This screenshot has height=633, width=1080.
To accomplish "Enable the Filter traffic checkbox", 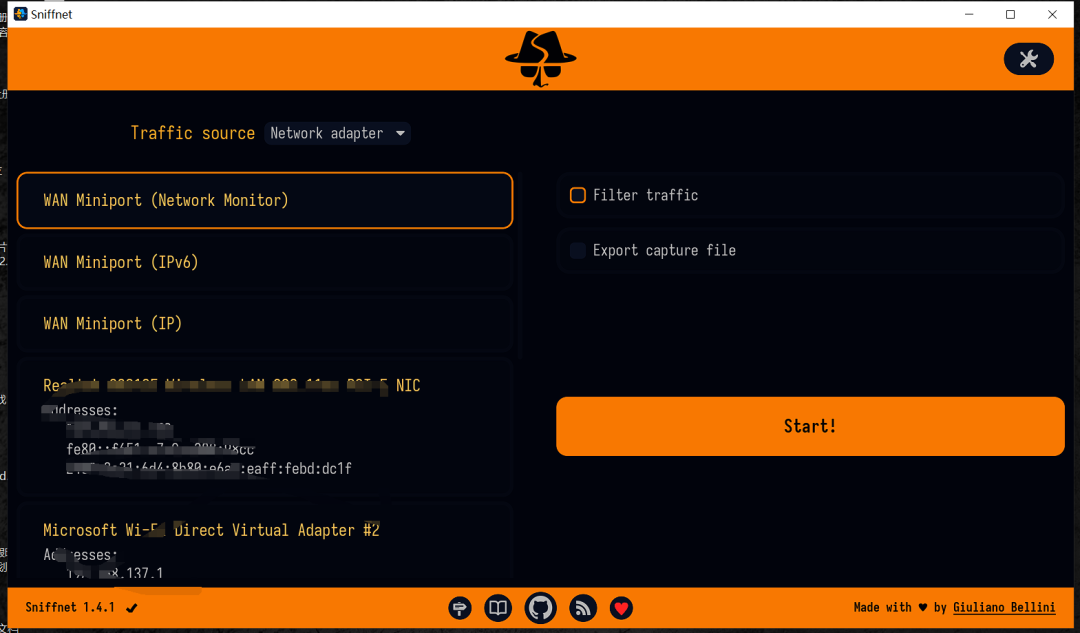I will point(578,195).
